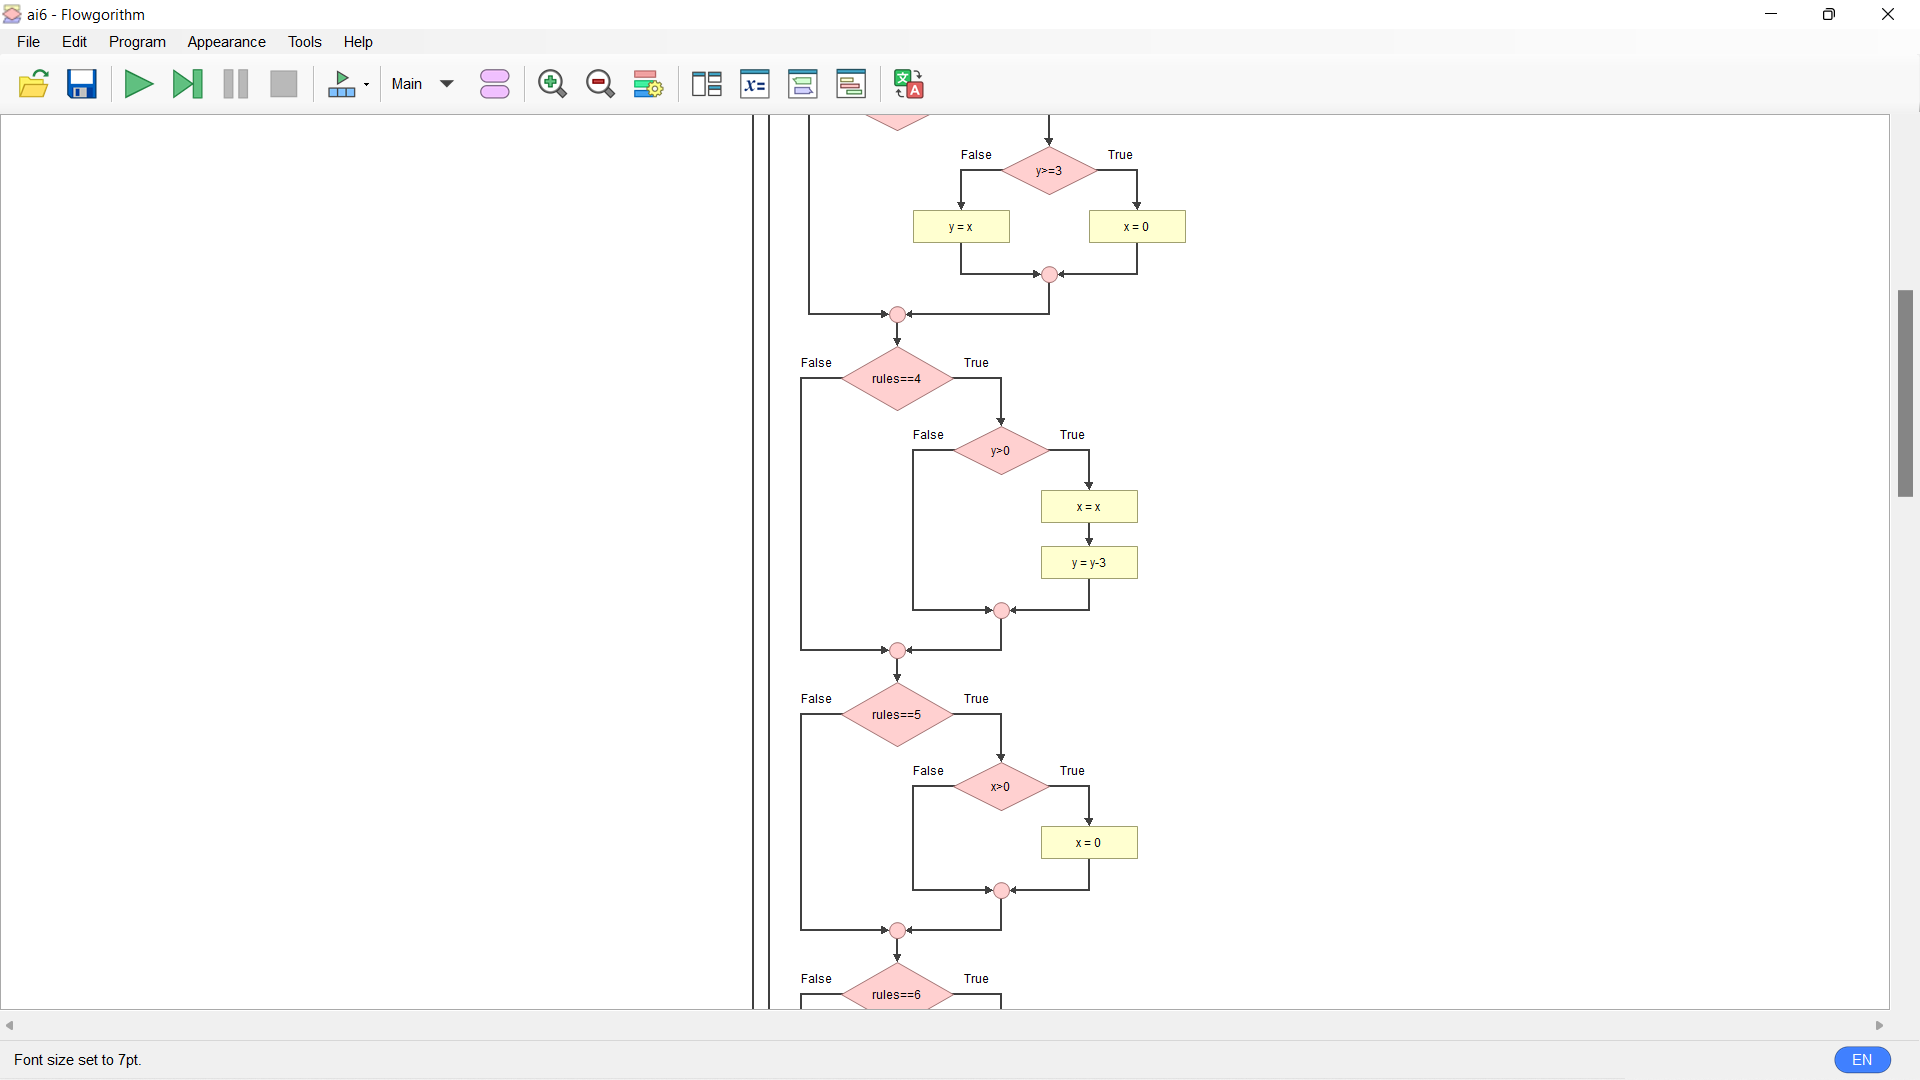Screen dimensions: 1920x1080
Task: Open the program layout settings
Action: coord(648,84)
